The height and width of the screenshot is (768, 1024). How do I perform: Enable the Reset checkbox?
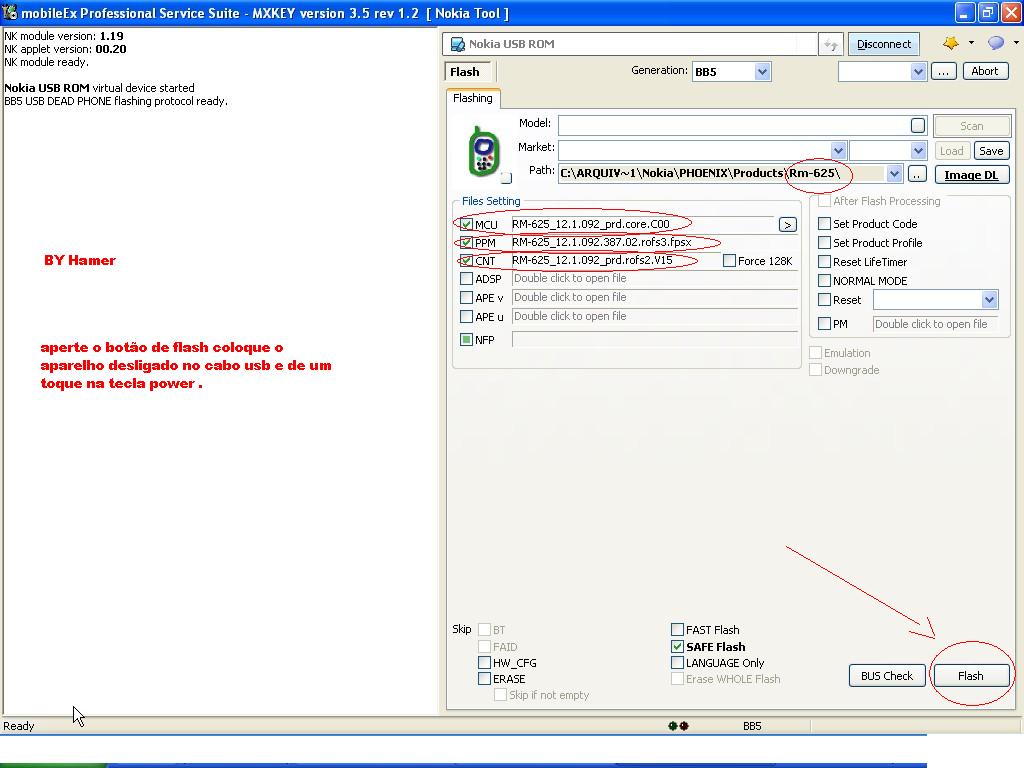824,300
